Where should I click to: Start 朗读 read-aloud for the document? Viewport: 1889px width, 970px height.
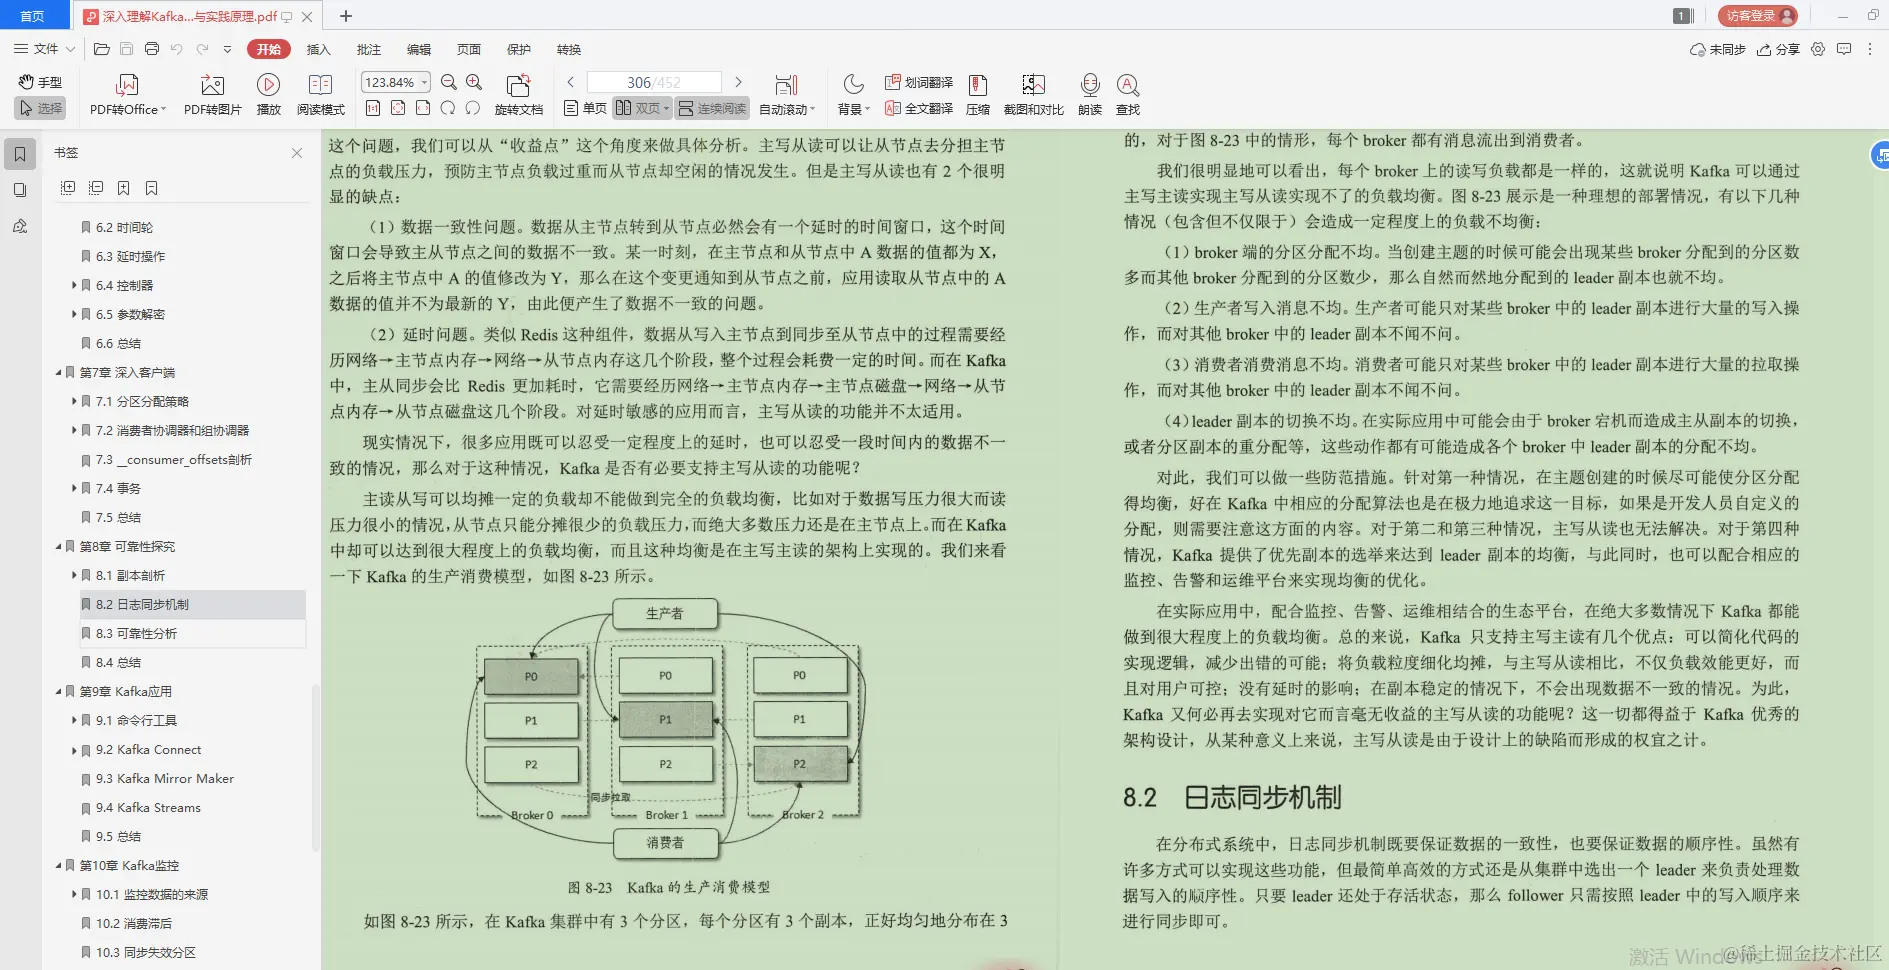tap(1090, 93)
